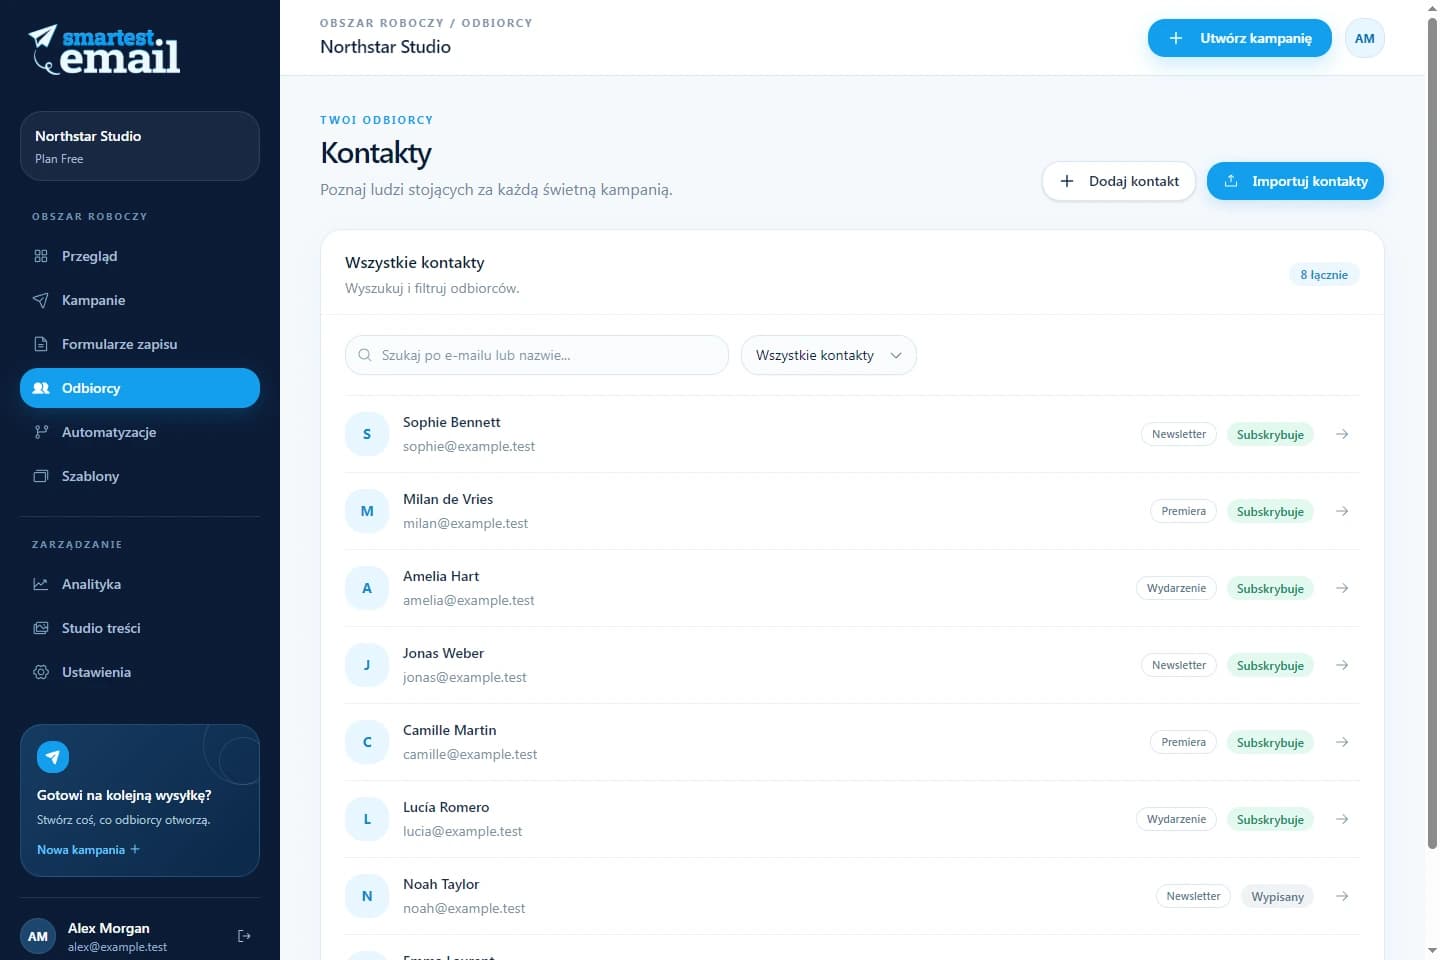Viewport: 1440px width, 960px height.
Task: Click Importuj kontakty button
Action: click(x=1295, y=181)
